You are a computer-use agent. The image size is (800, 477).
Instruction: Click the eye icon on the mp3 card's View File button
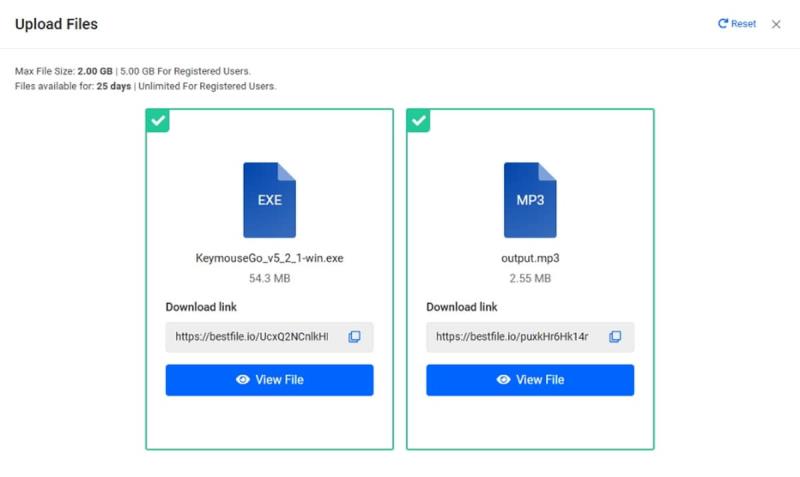coord(504,380)
